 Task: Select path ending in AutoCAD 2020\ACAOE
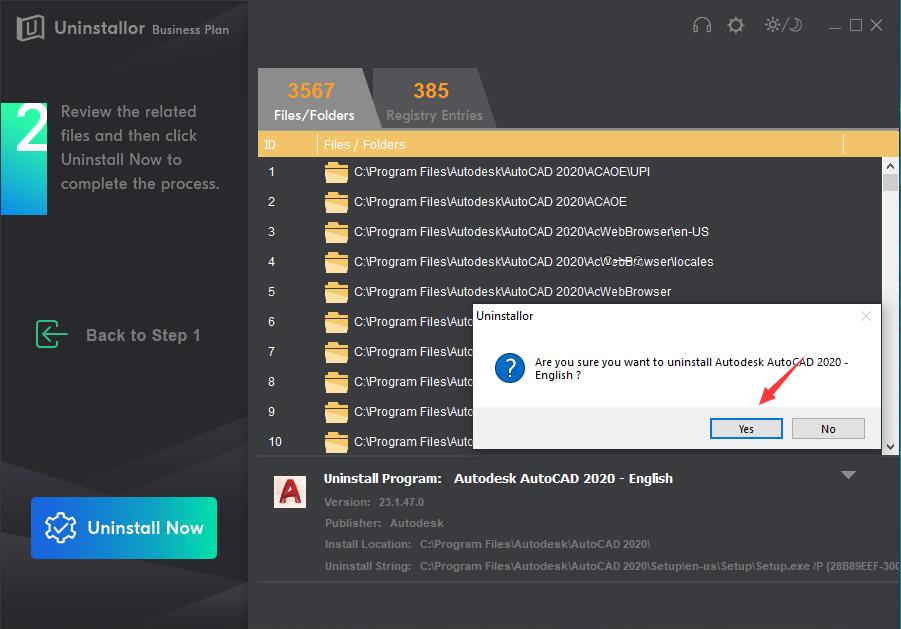(490, 202)
